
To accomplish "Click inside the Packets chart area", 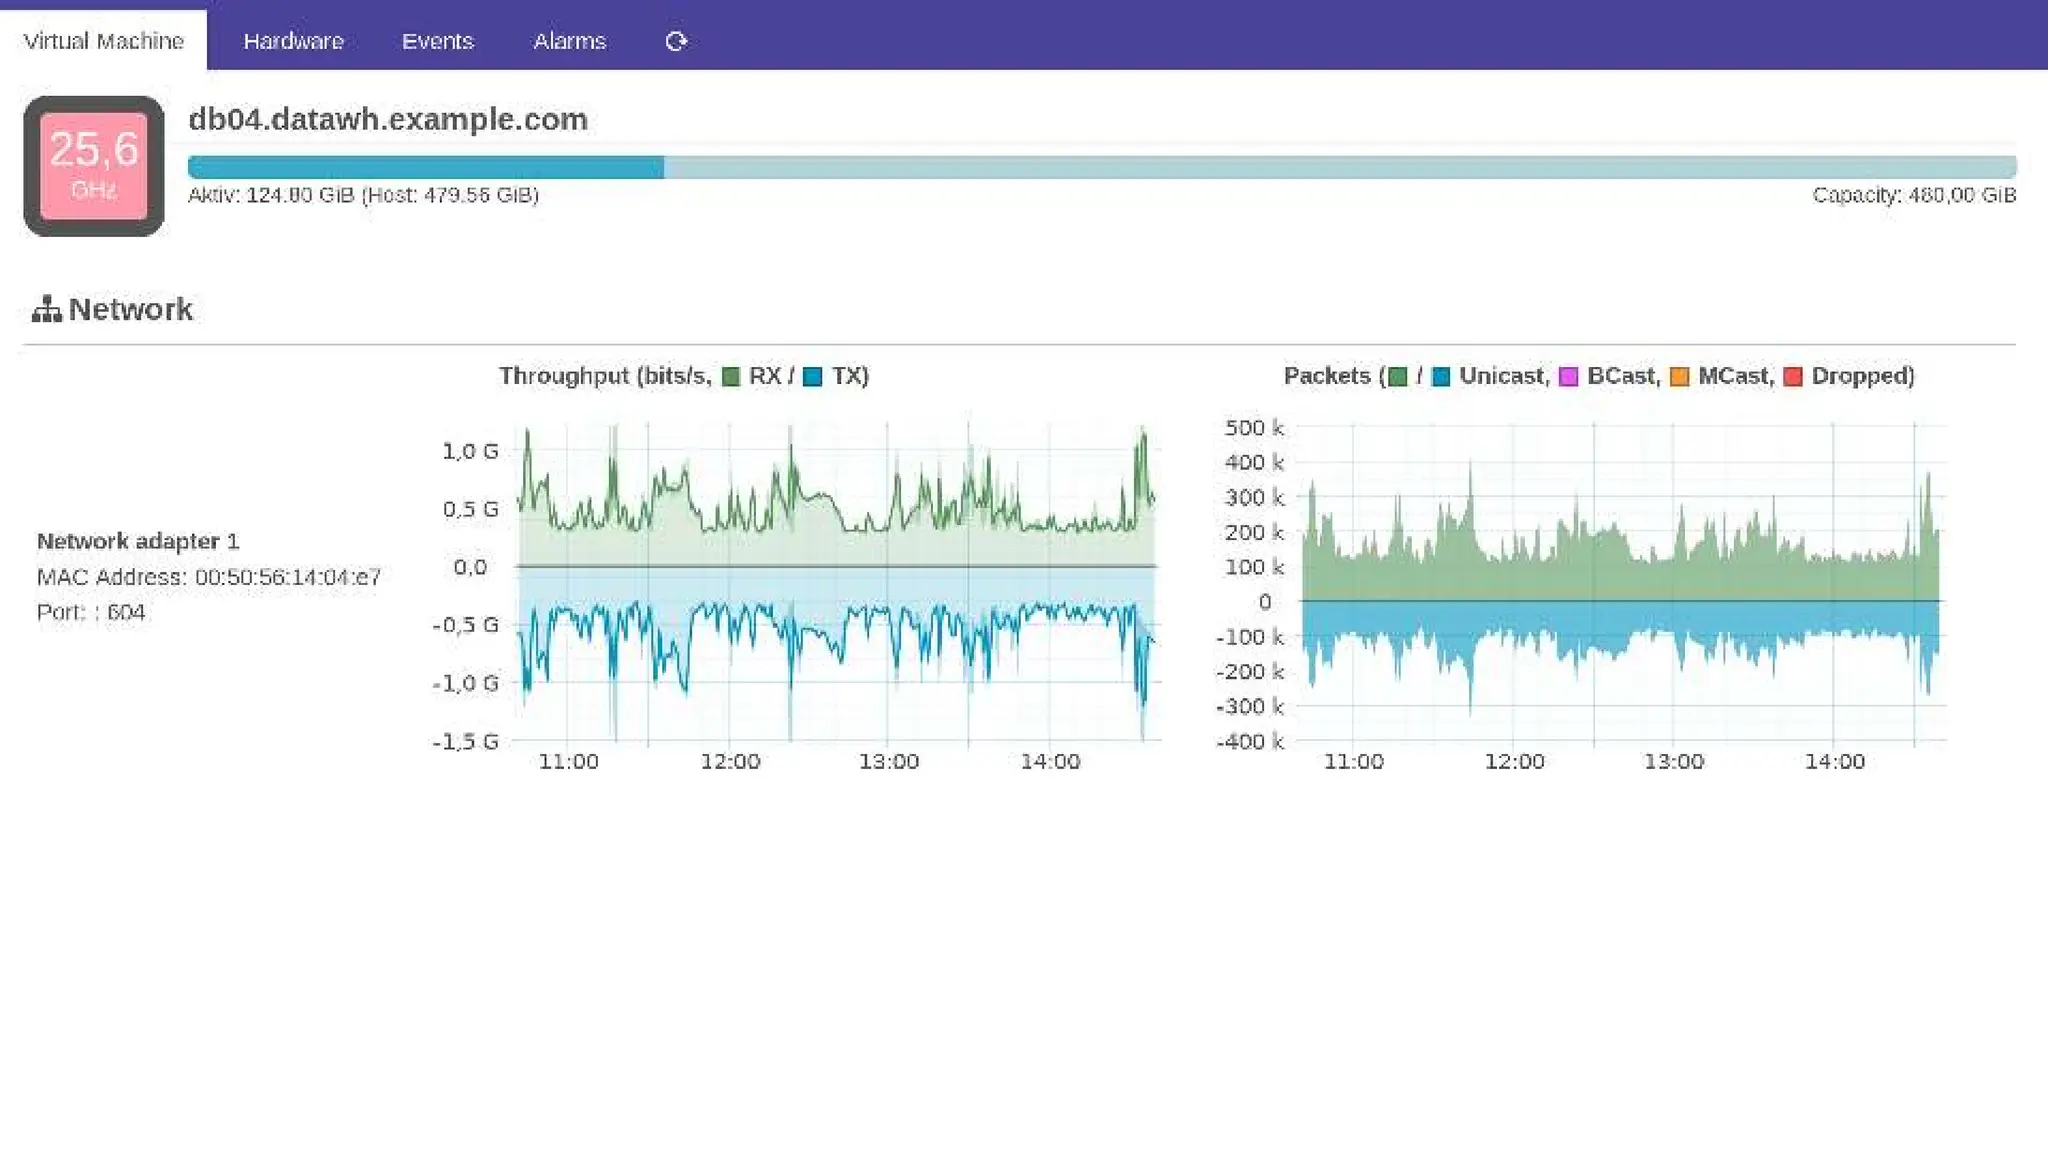I will [1620, 580].
